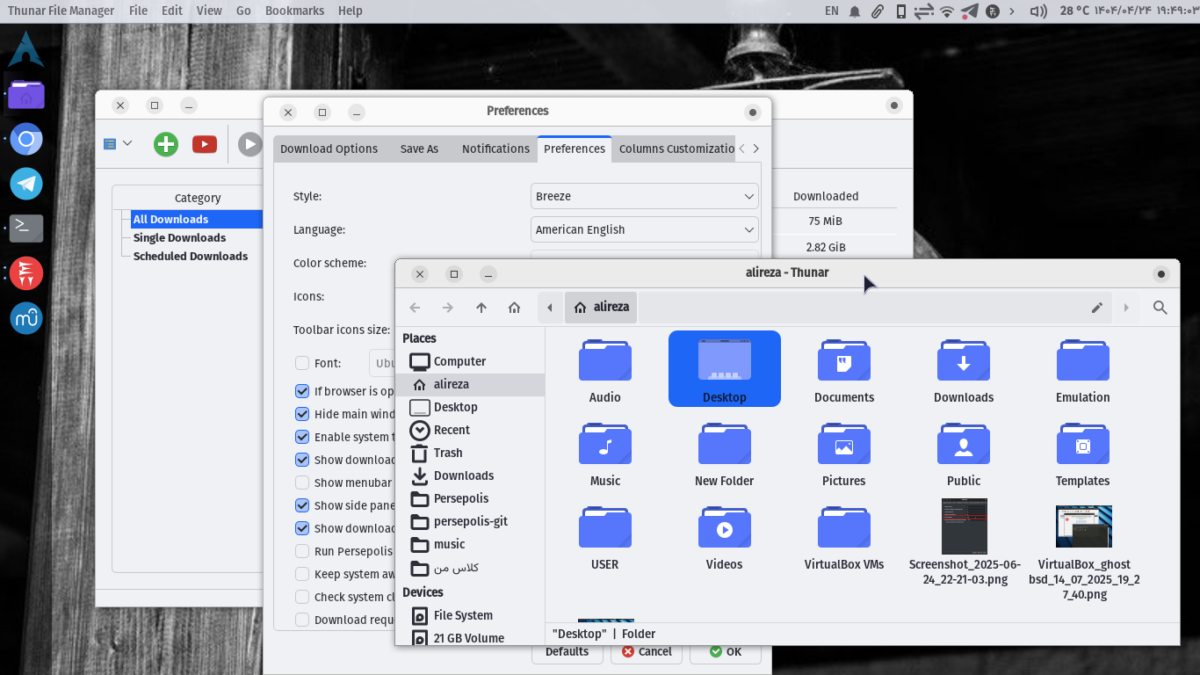Click the Cancel button in Preferences
Screen dimensions: 1200x675
click(x=646, y=652)
